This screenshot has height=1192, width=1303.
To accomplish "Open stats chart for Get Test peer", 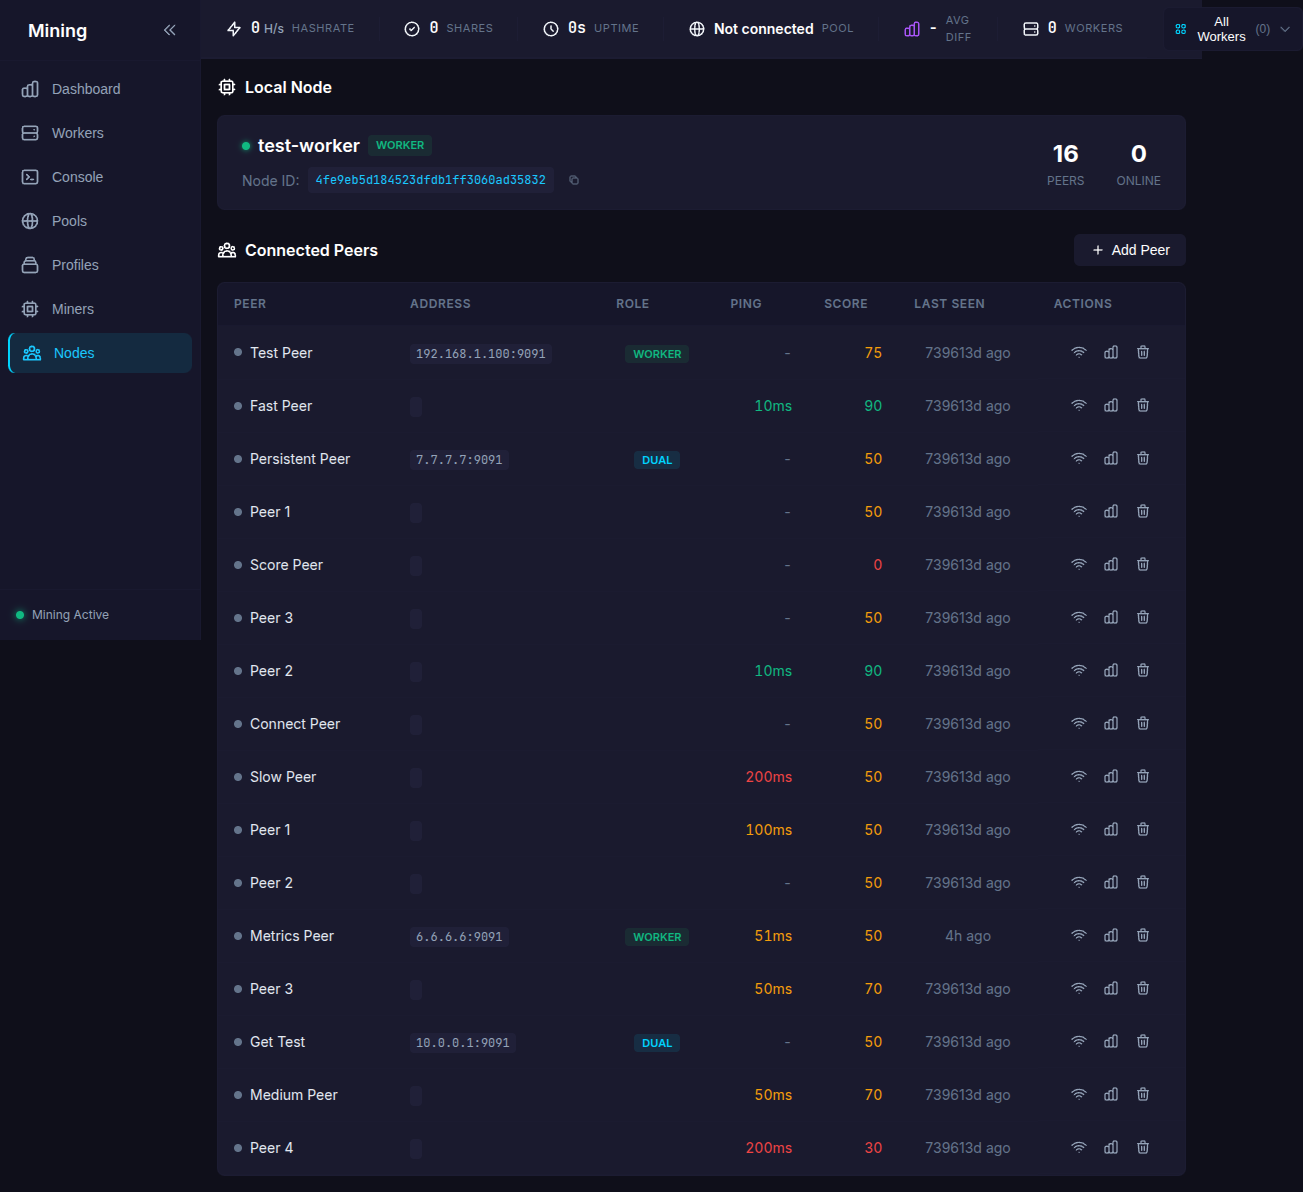I will (1111, 1042).
